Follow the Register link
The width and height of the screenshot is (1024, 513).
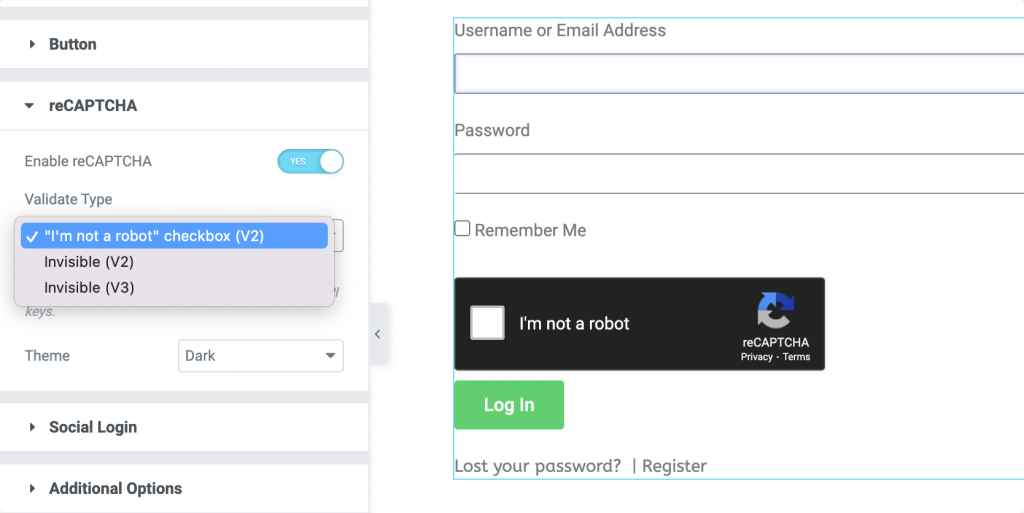[674, 466]
